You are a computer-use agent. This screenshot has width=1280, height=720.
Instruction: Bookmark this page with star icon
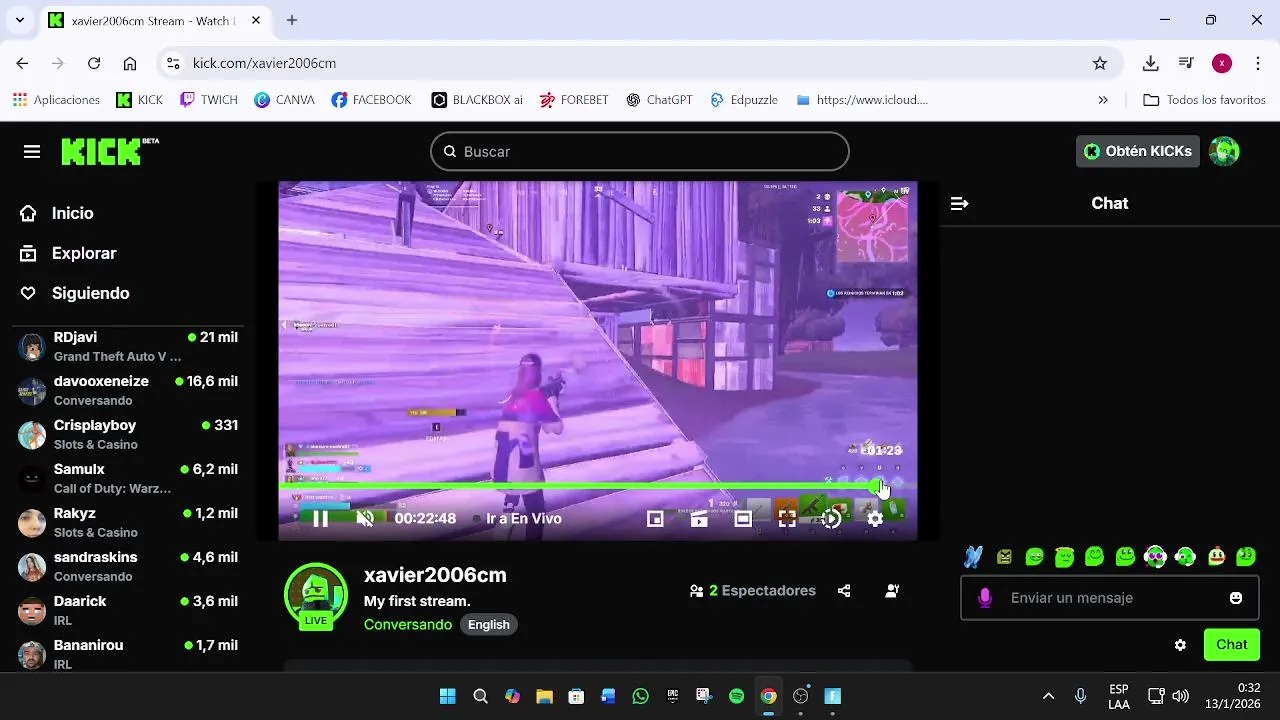tap(1100, 63)
